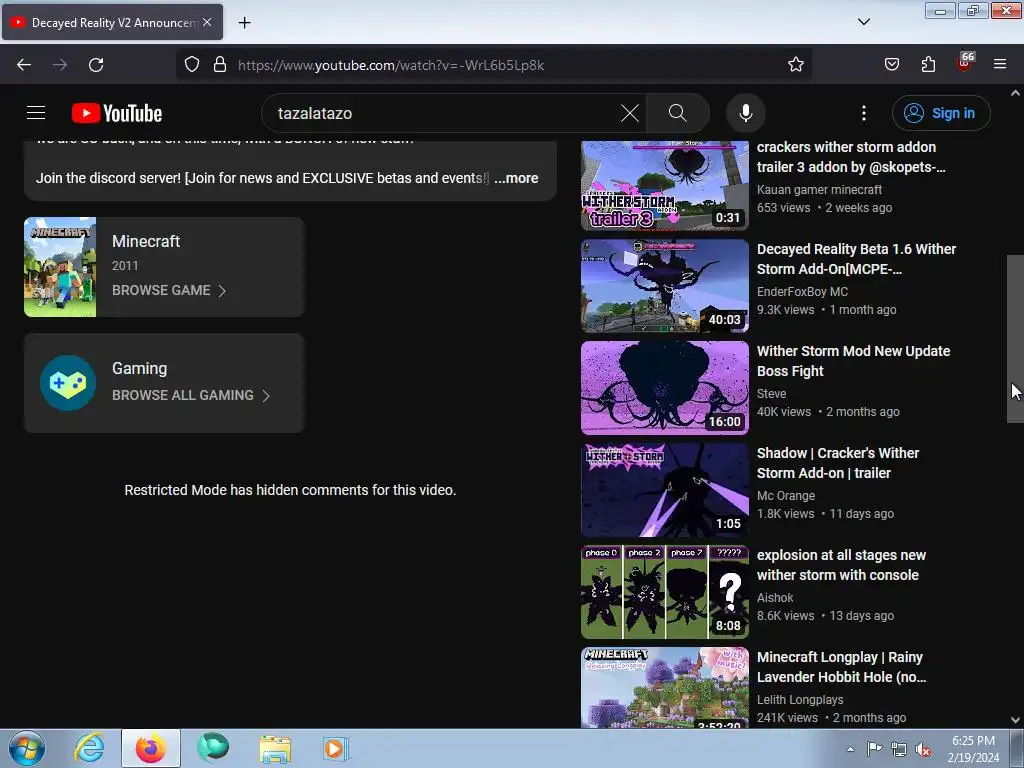Save page to Pocket
Screen dimensions: 1024x768
[x=891, y=65]
